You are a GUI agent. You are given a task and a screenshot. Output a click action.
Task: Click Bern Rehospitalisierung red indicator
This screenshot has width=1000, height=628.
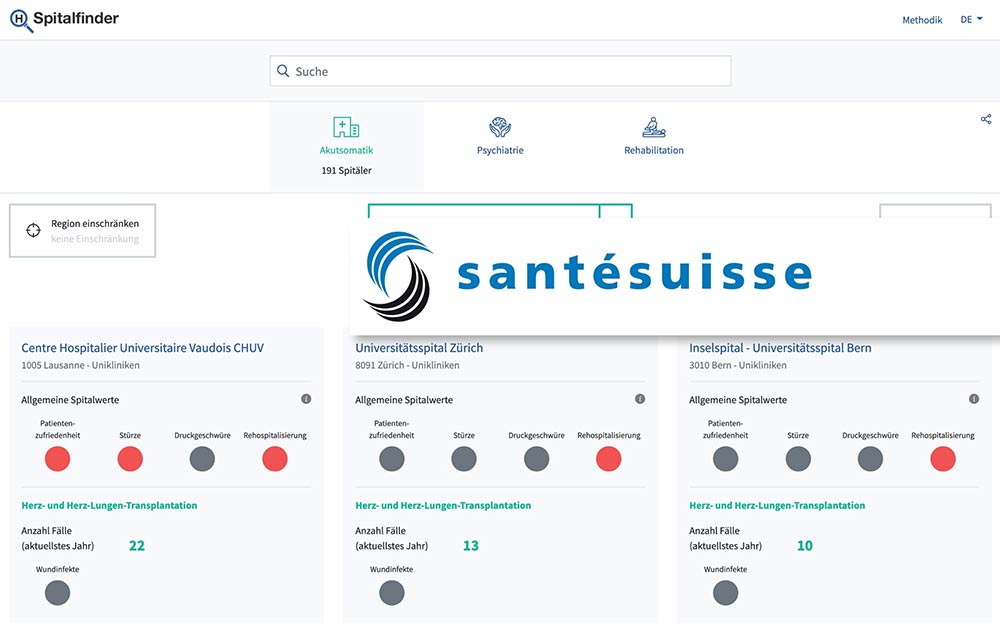tap(943, 459)
